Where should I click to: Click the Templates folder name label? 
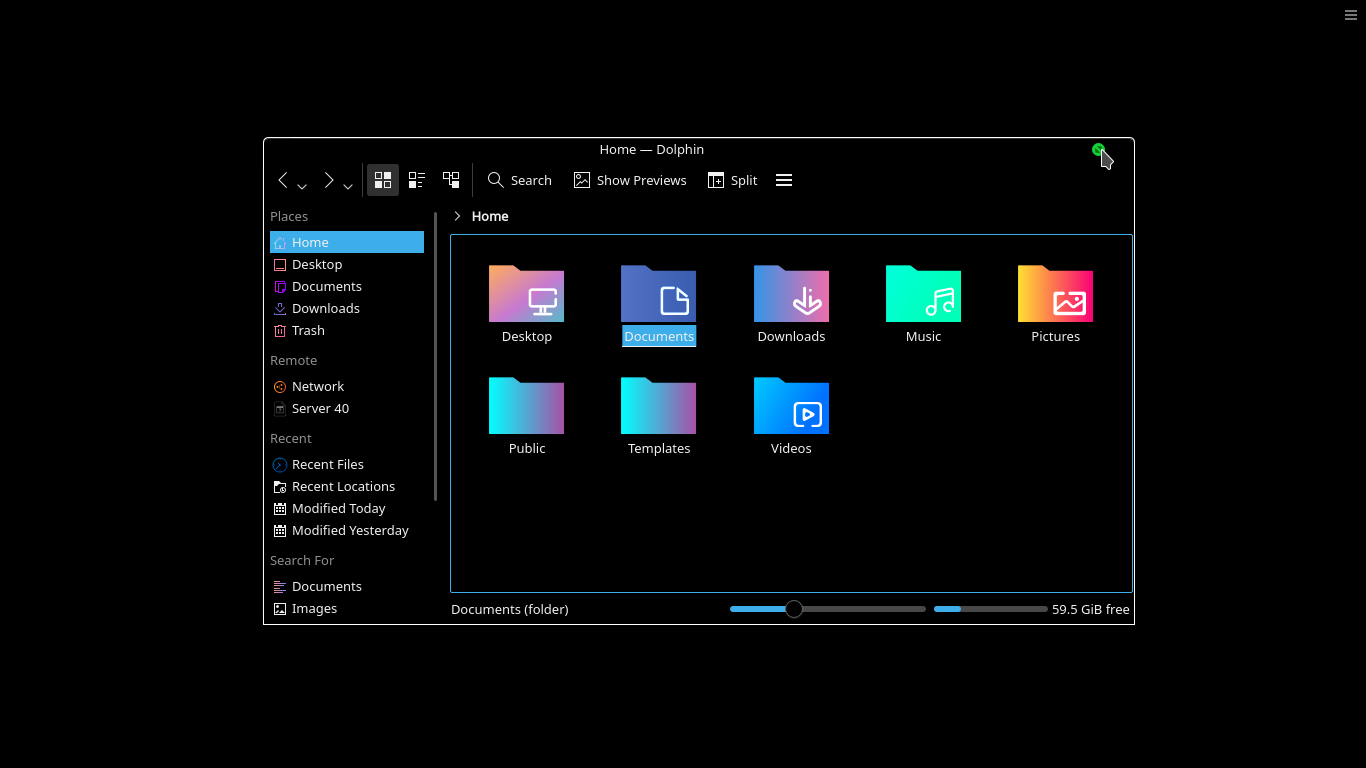[659, 448]
